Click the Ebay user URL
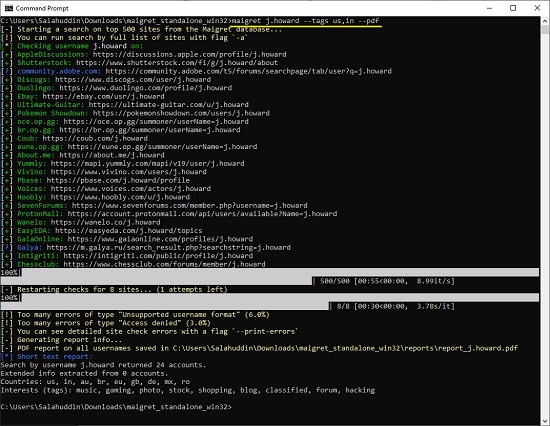 pos(103,96)
